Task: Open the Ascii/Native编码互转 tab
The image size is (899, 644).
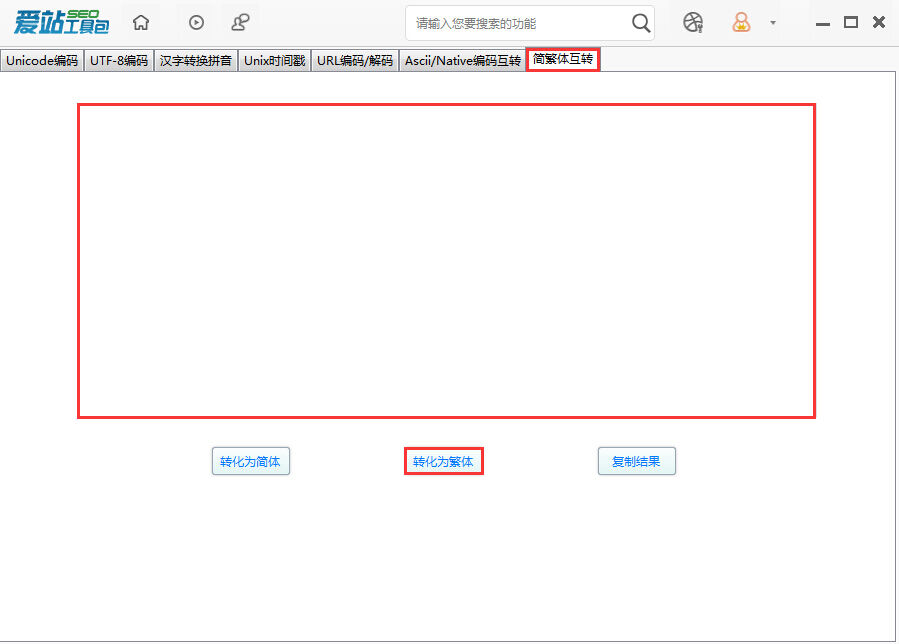Action: tap(462, 61)
